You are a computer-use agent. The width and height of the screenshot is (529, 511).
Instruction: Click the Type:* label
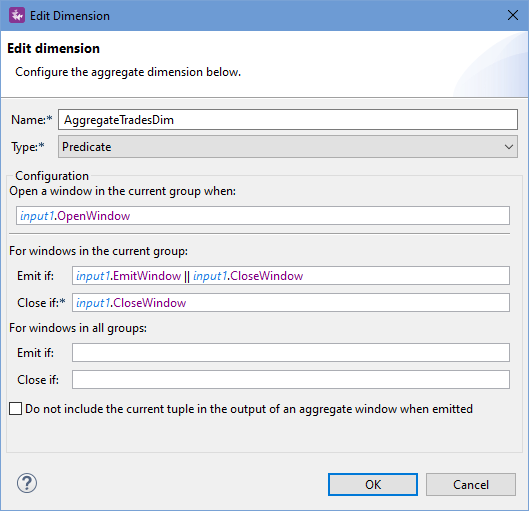pos(28,147)
